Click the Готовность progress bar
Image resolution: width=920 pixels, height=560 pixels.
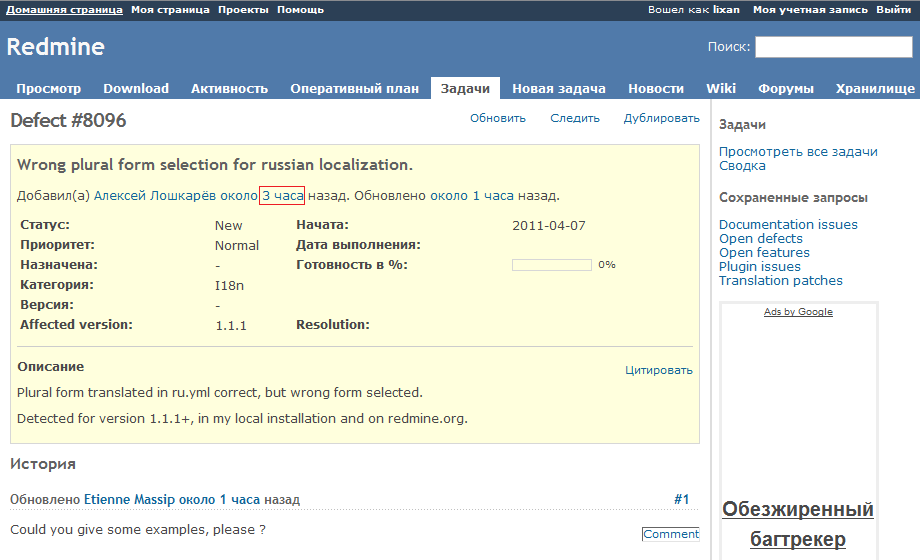tap(552, 265)
